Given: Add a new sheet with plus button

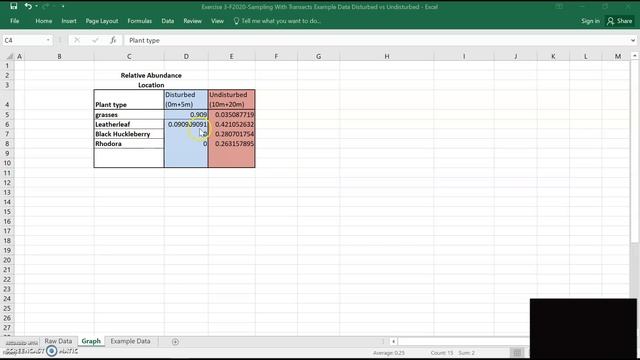Looking at the screenshot, I should pyautogui.click(x=175, y=342).
